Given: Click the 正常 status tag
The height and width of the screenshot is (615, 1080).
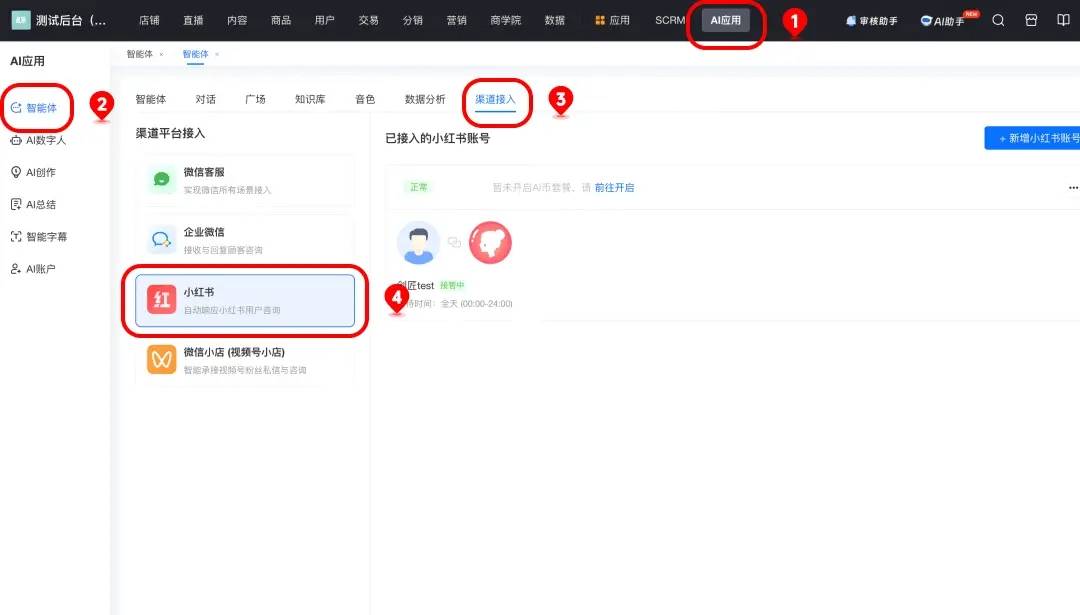Looking at the screenshot, I should (x=419, y=187).
